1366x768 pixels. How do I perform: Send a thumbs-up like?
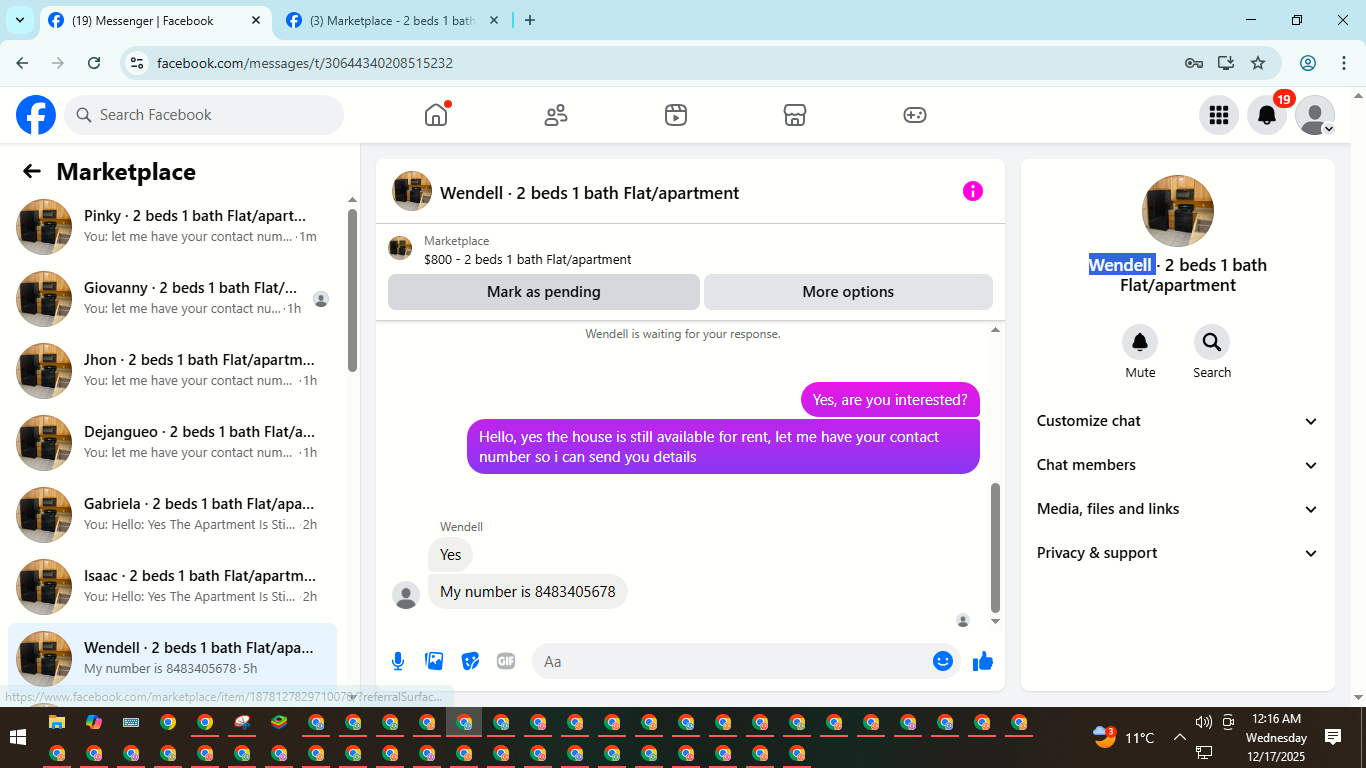coord(983,661)
